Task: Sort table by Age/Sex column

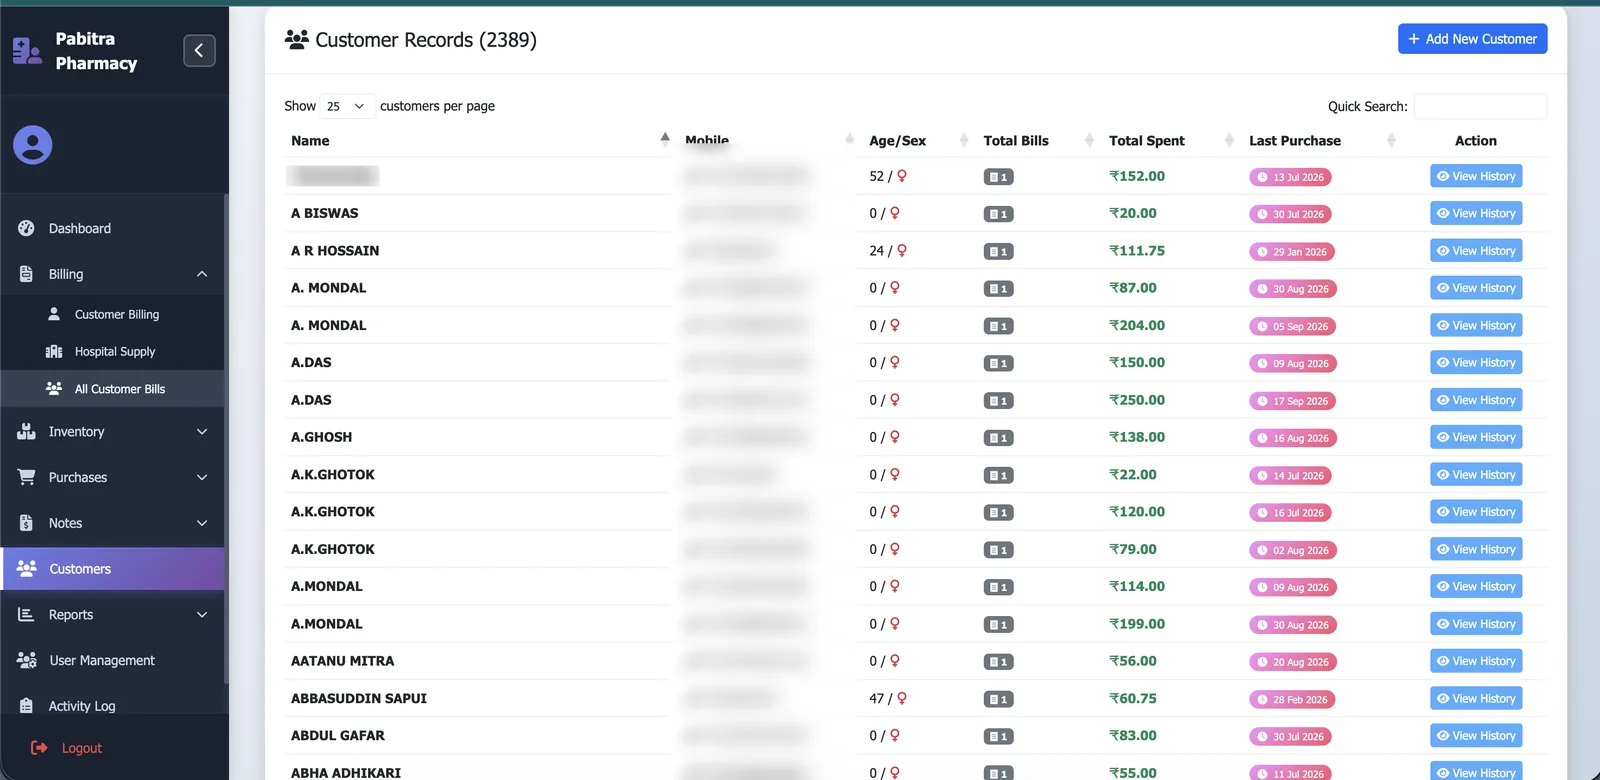Action: coord(917,141)
